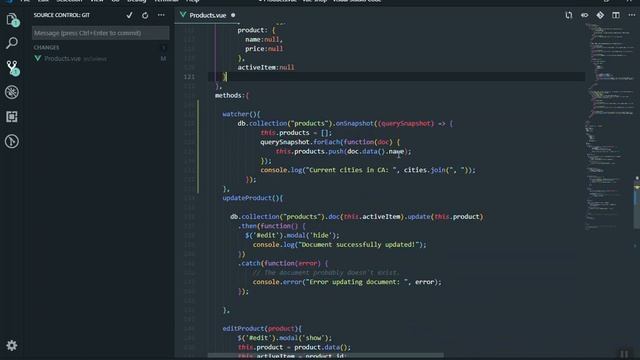Screen dimensions: 640x360
Task: Click the db.collection doc update line
Action: pos(357,217)
